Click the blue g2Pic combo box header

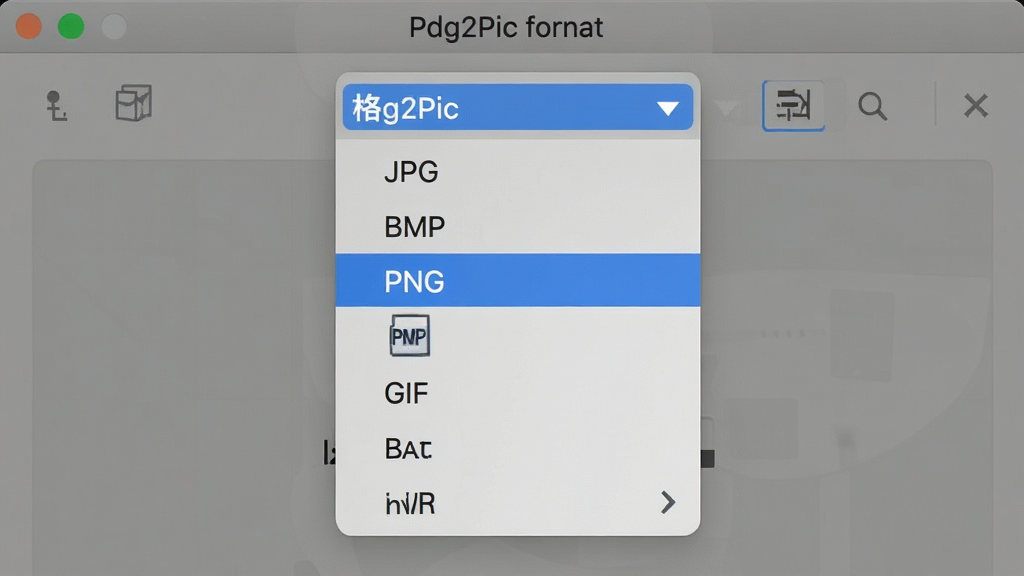coord(518,107)
